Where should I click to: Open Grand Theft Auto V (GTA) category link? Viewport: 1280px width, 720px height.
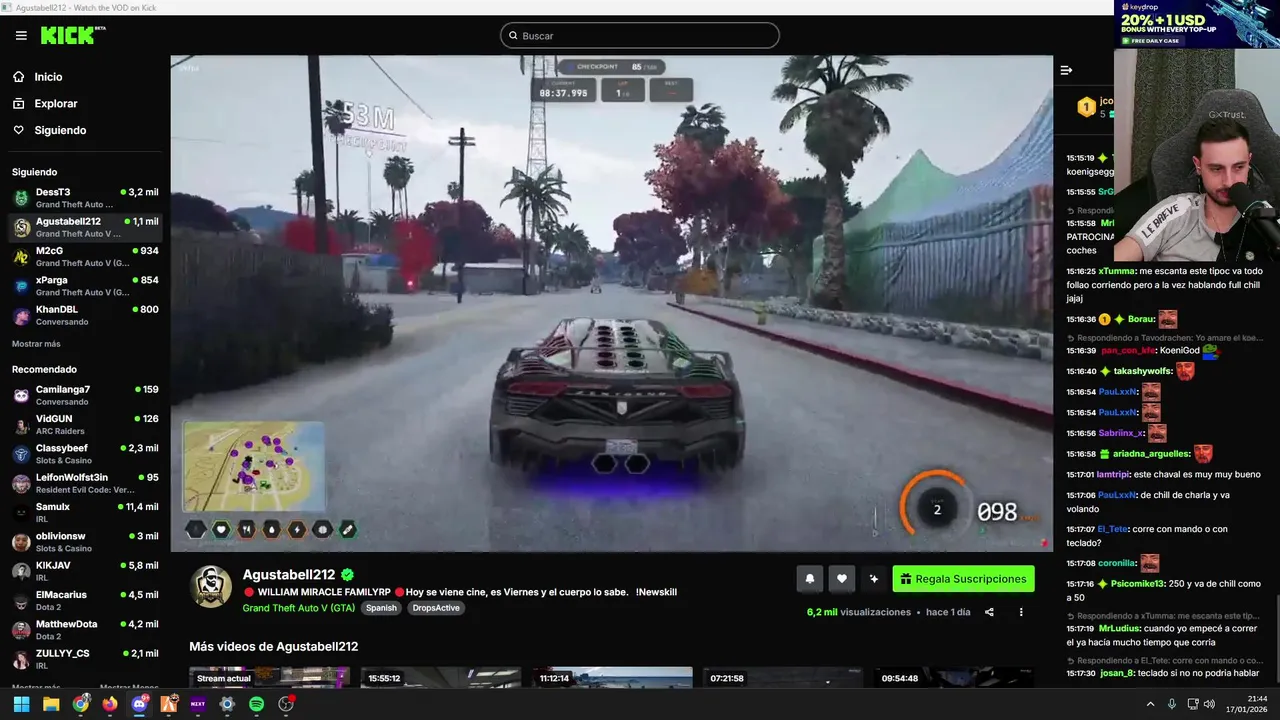click(298, 608)
